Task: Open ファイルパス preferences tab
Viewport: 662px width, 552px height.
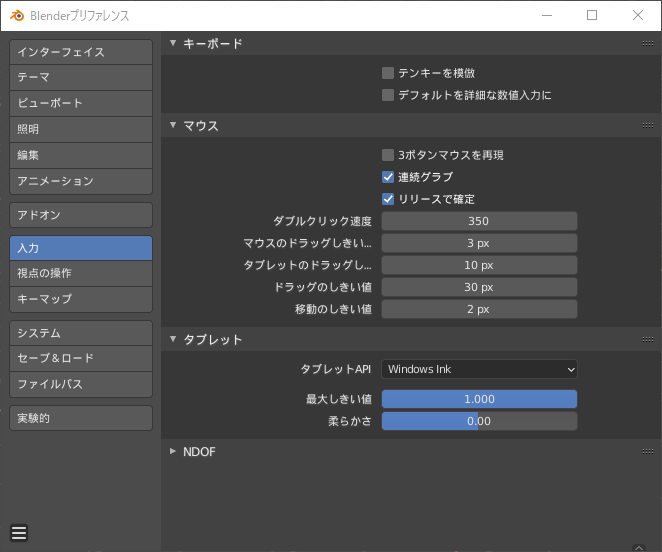Action: (x=81, y=384)
